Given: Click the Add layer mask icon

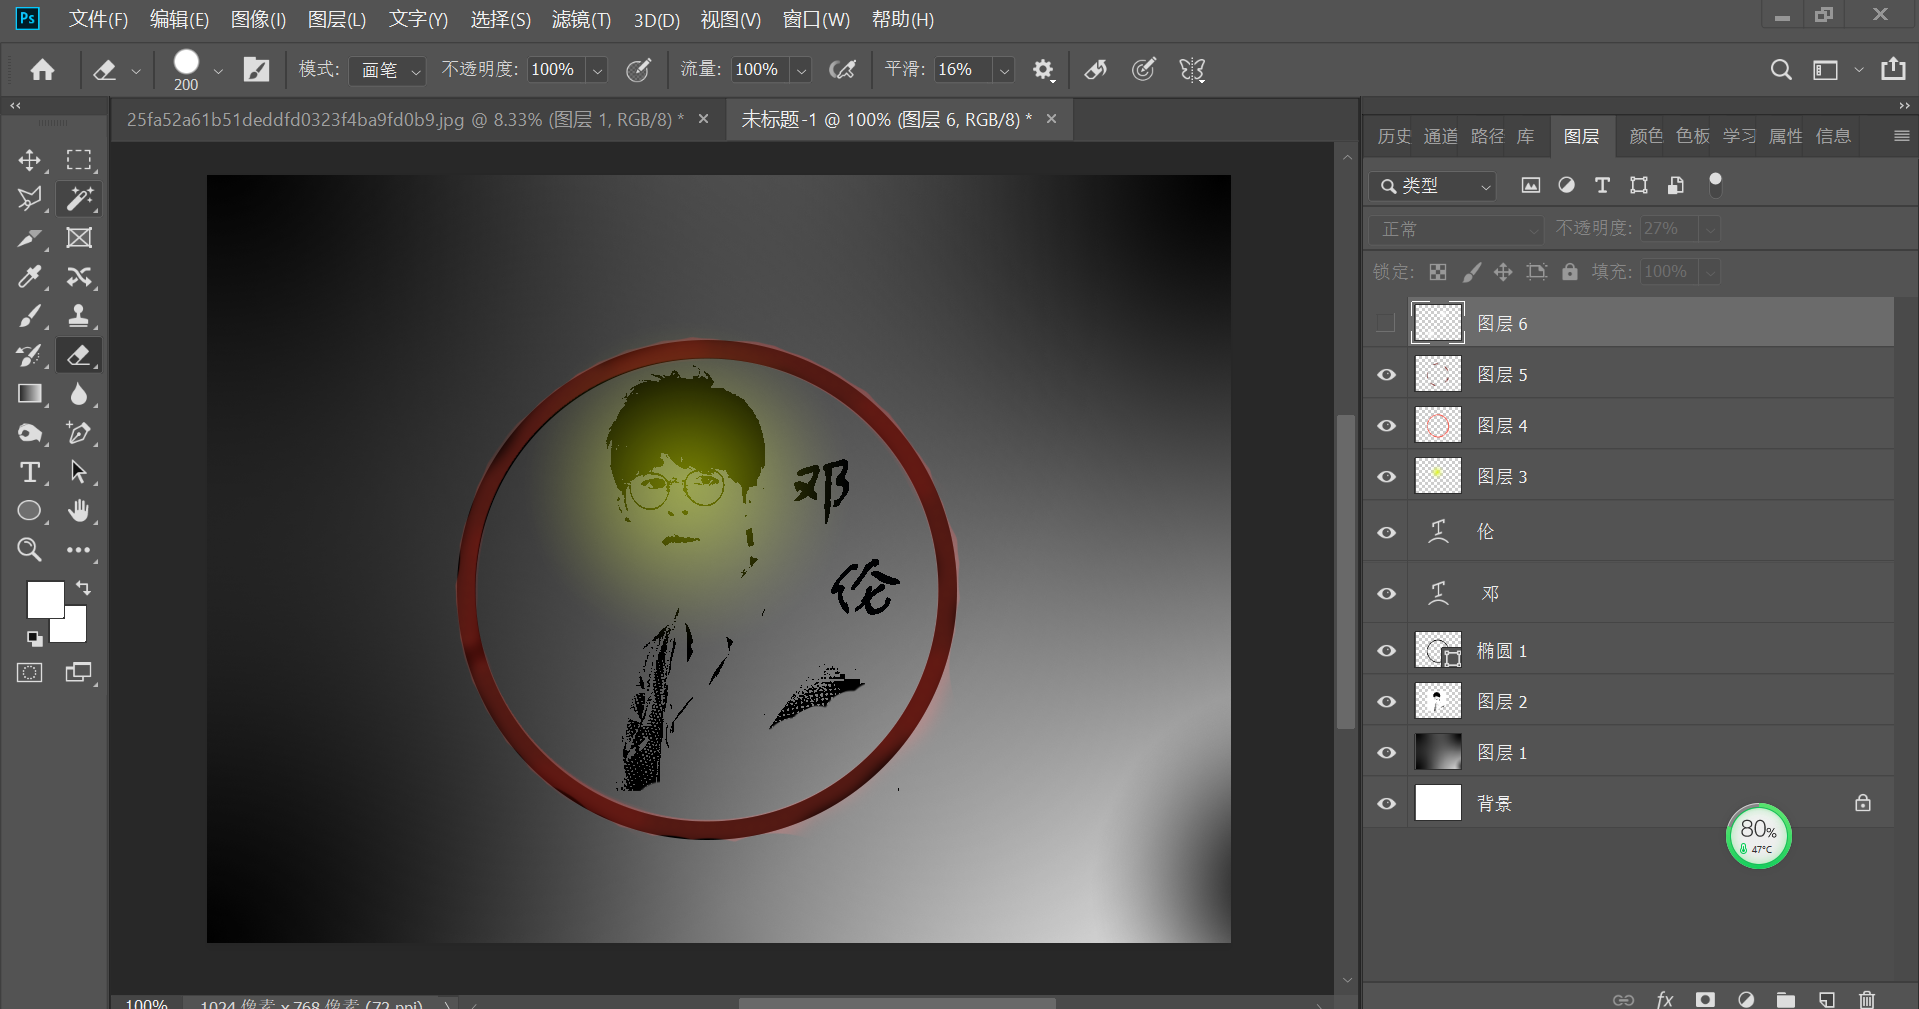Looking at the screenshot, I should (1706, 999).
